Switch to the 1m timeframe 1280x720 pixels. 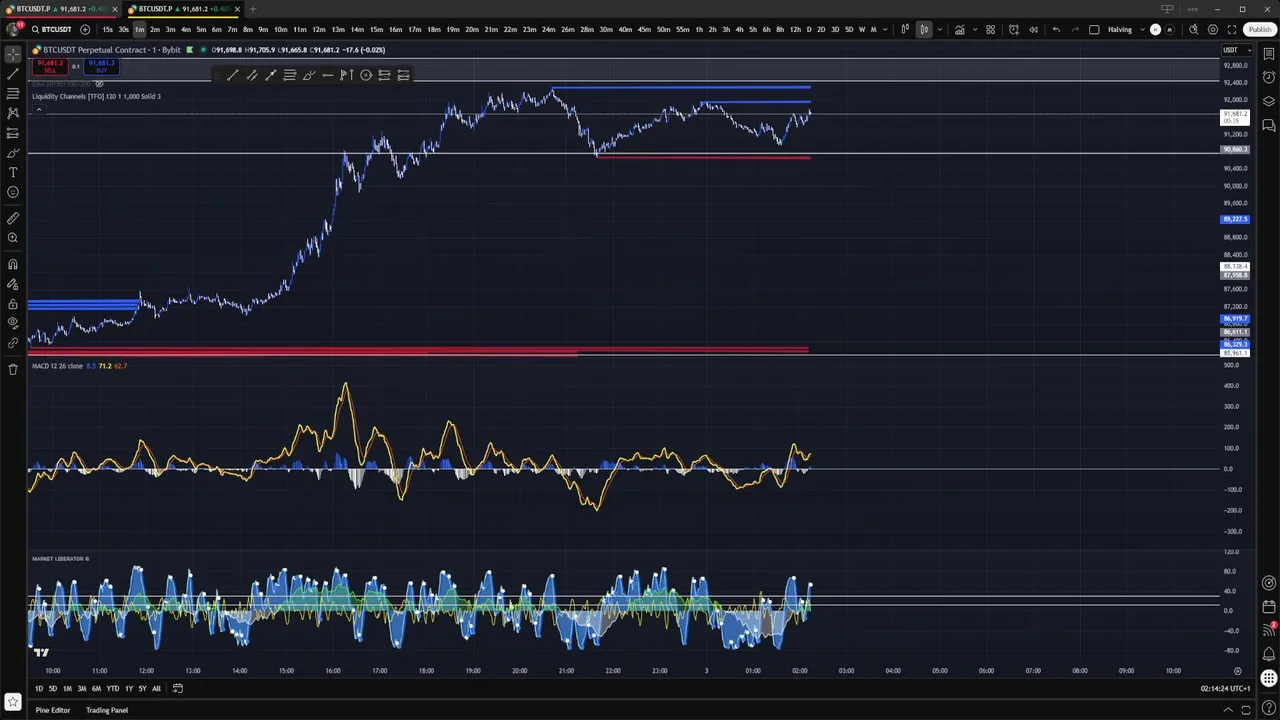tap(139, 30)
